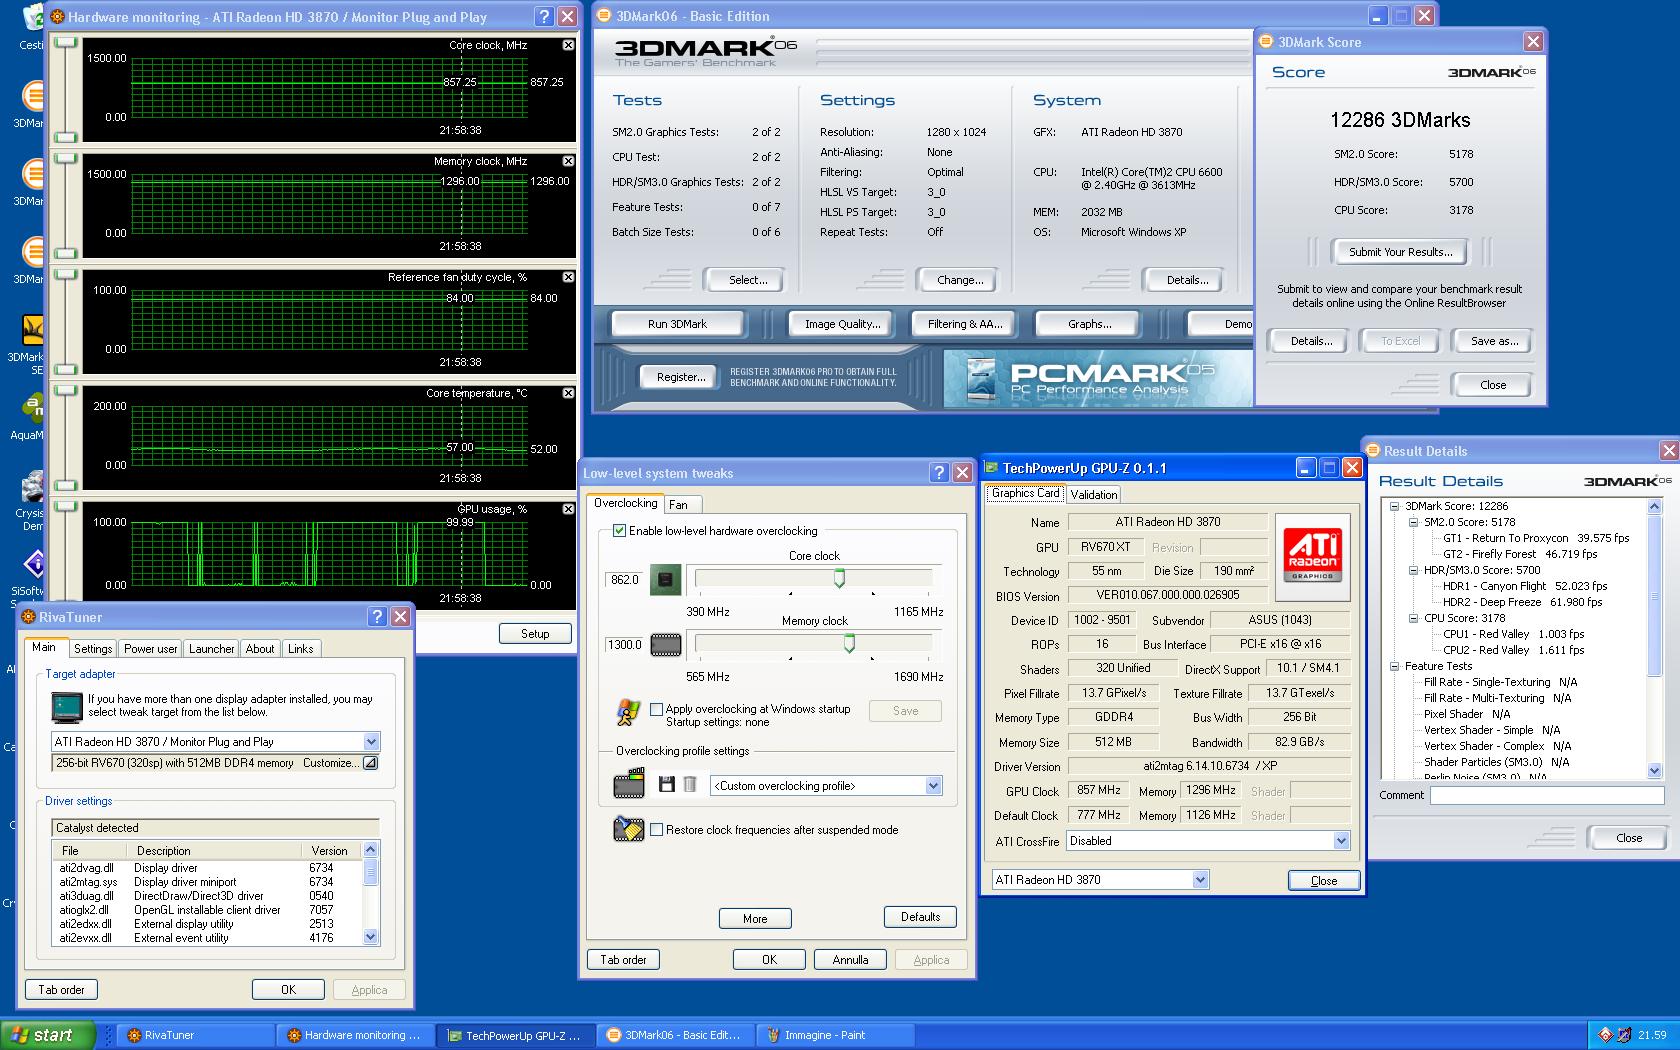Click Setup in Hardware monitoring window
The image size is (1680, 1050).
pyautogui.click(x=535, y=634)
